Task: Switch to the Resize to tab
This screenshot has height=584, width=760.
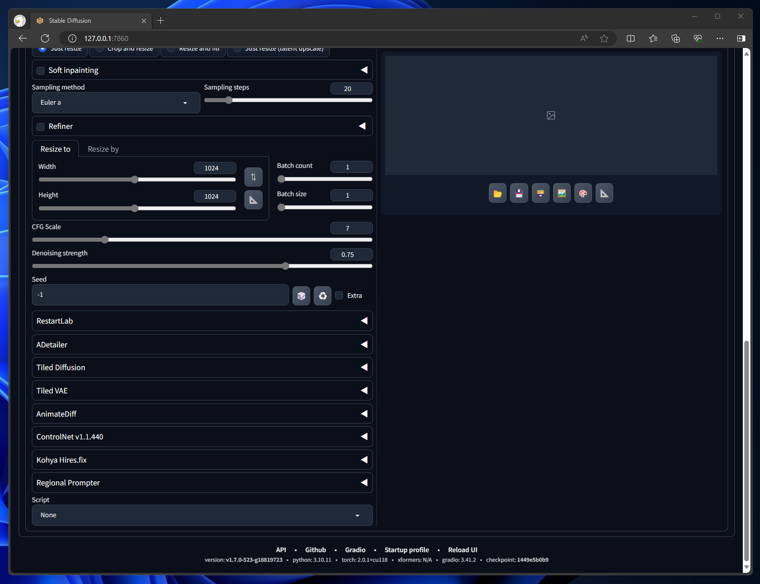Action: [x=55, y=149]
